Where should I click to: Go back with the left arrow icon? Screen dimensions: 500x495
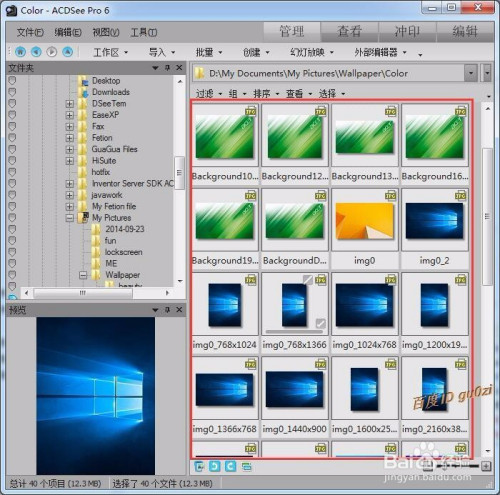click(x=36, y=52)
